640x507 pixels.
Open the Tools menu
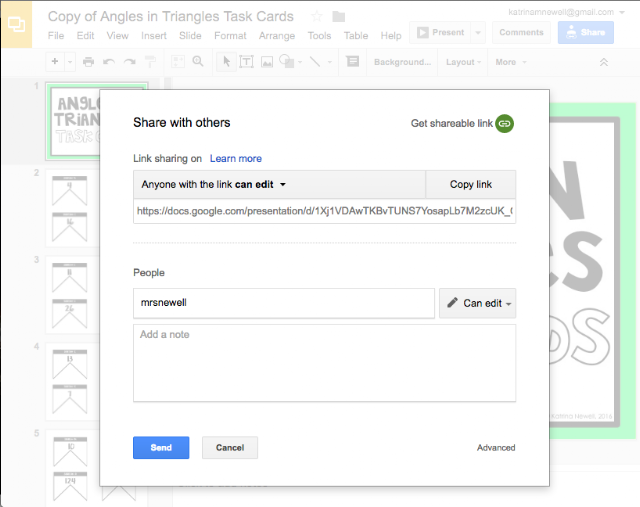point(319,36)
